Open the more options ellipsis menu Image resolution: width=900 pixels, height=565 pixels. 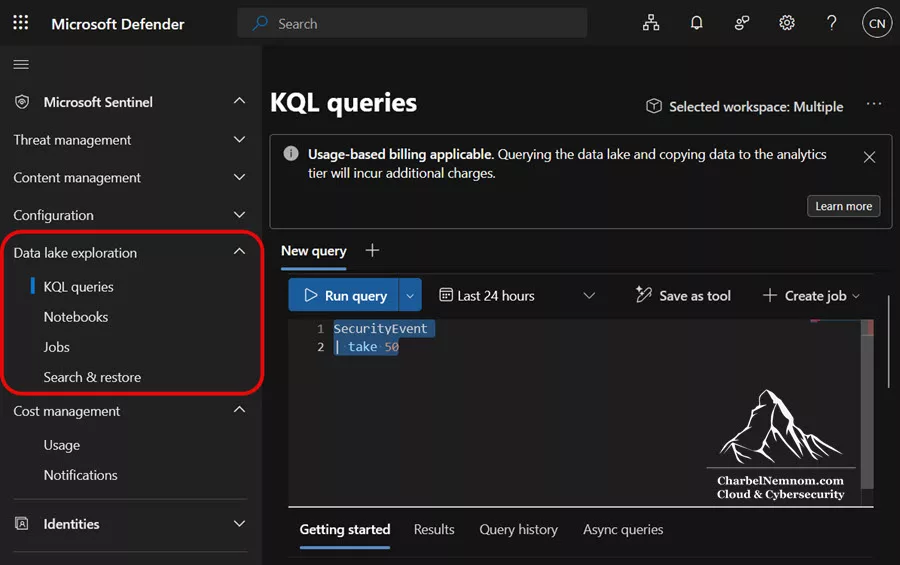(x=874, y=104)
